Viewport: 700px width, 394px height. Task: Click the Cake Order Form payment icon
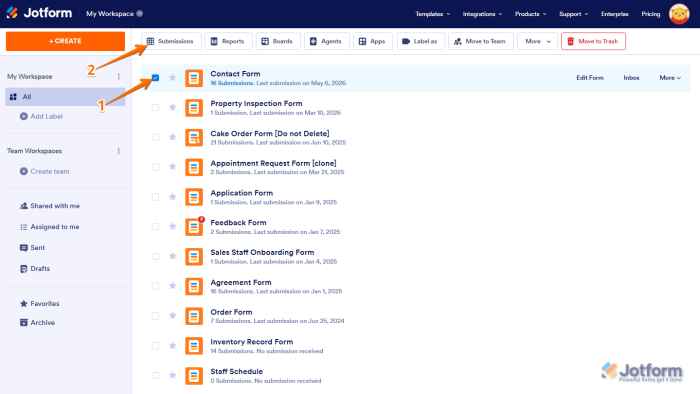pyautogui.click(x=194, y=137)
